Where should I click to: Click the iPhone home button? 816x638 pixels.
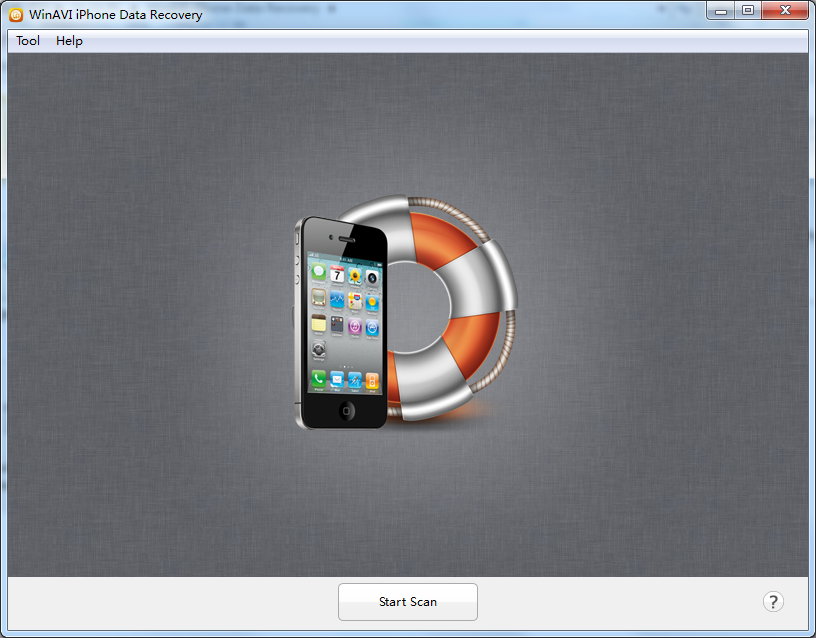click(x=347, y=411)
